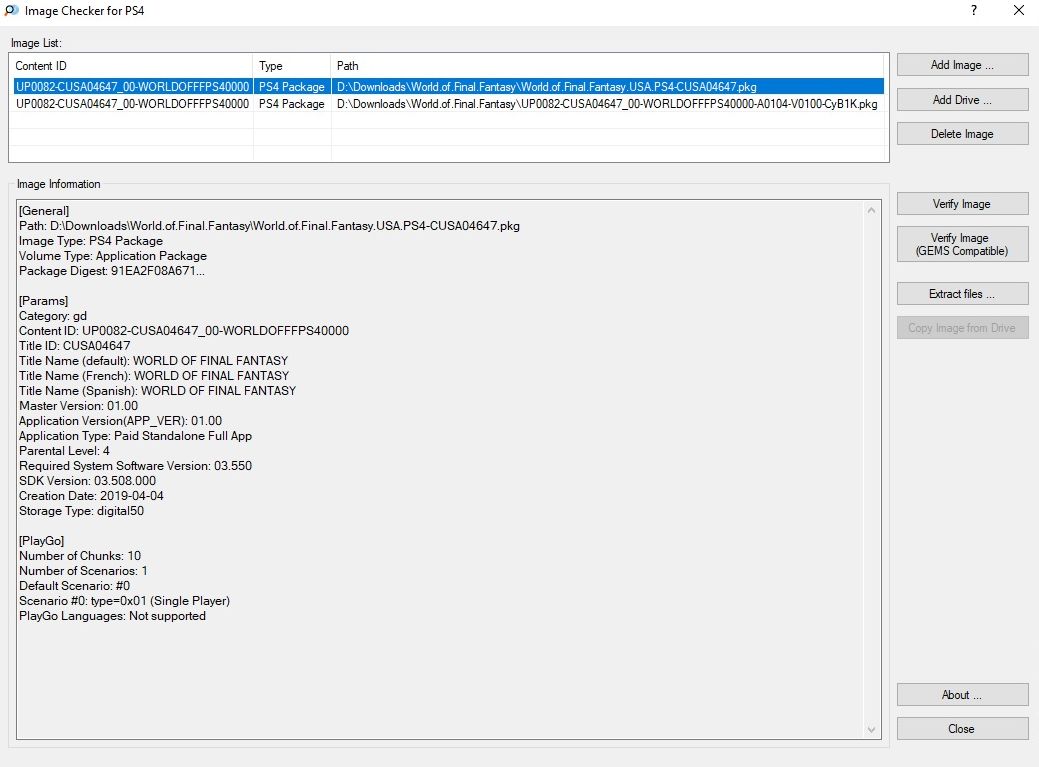This screenshot has height=767, width=1039.
Task: Click the scroll up arrow in Image Information
Action: tap(871, 210)
